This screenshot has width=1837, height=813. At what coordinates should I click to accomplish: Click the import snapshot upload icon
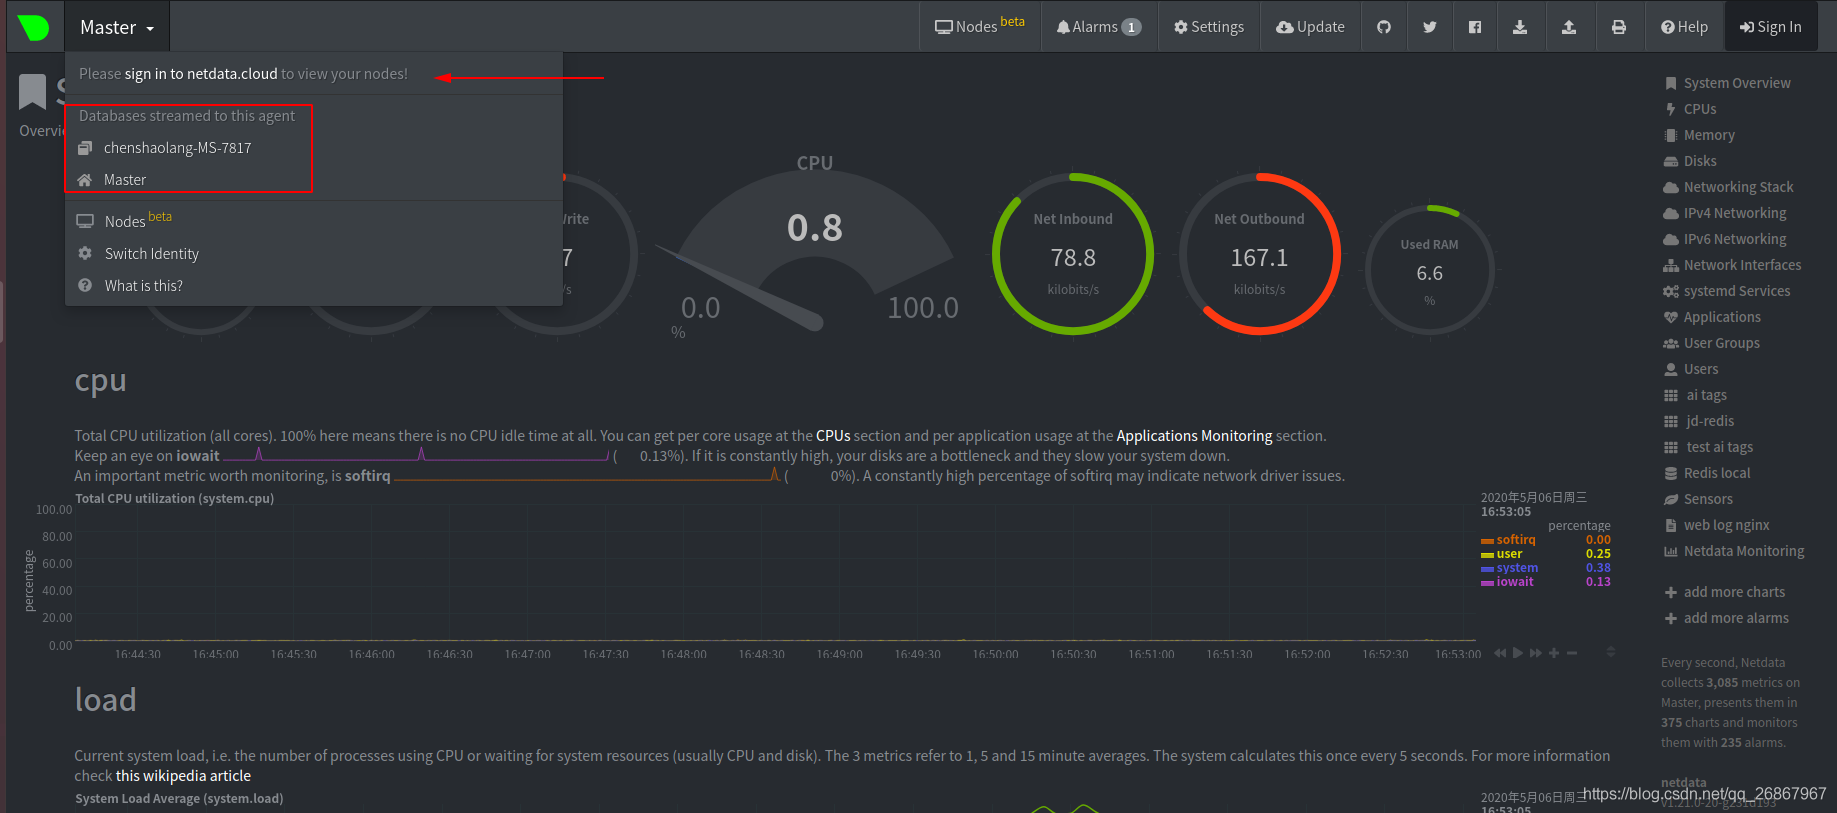tap(1569, 27)
